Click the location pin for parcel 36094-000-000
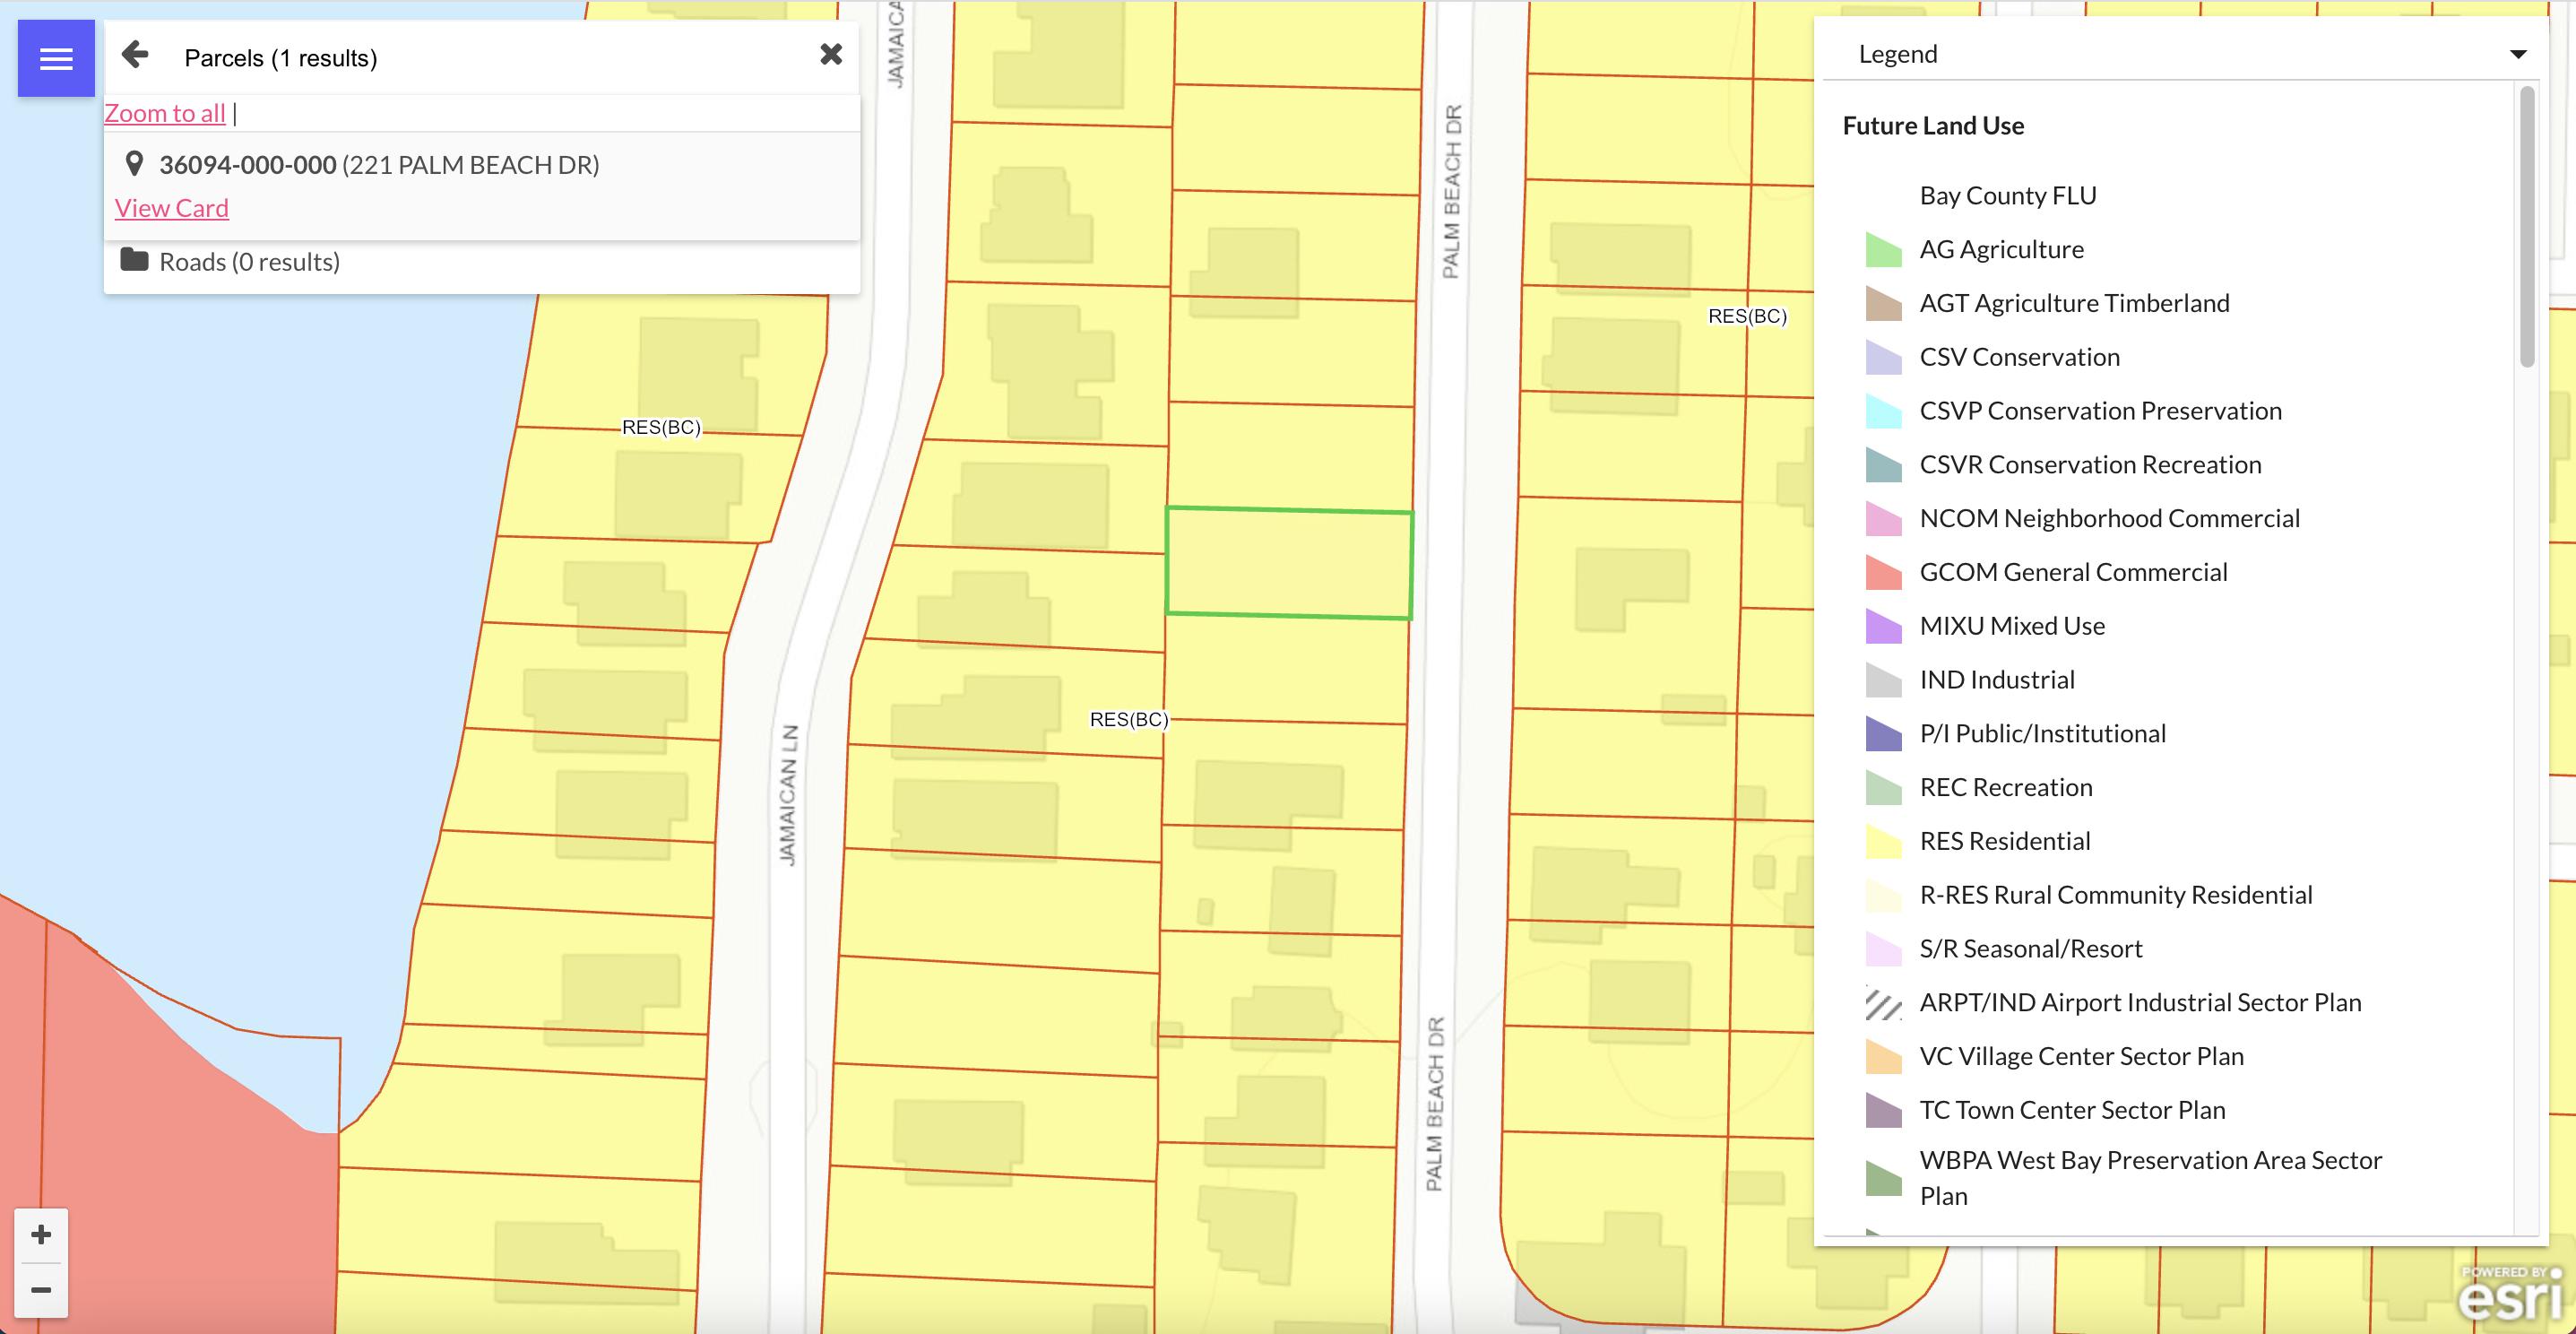This screenshot has height=1334, width=2576. pyautogui.click(x=134, y=163)
